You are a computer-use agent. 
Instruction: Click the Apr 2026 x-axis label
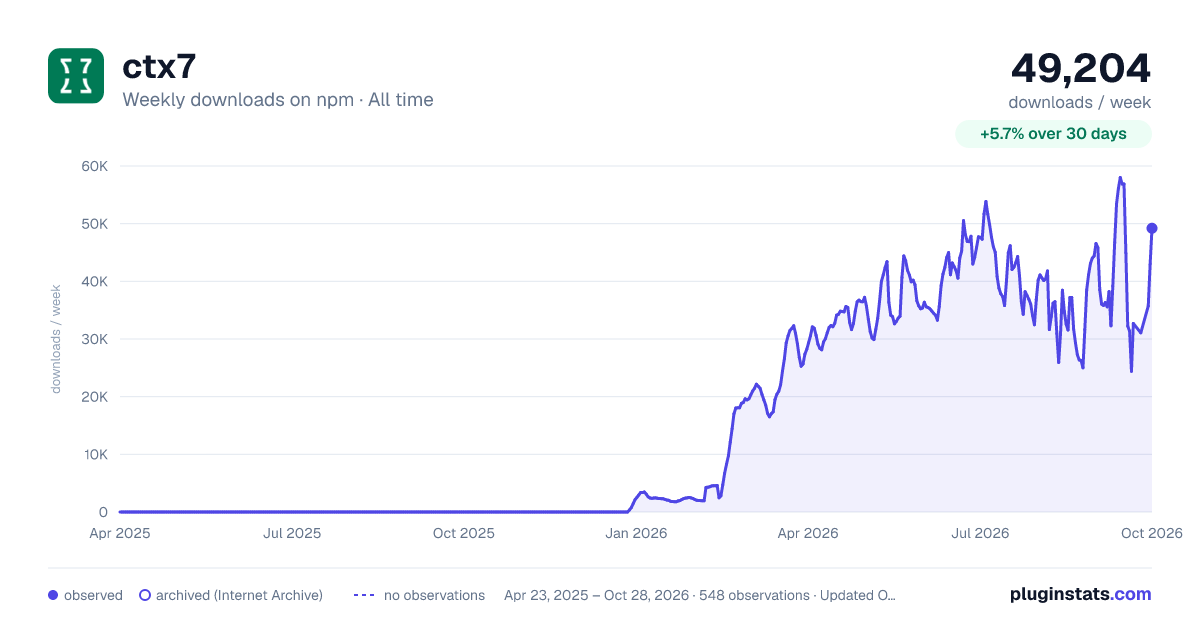click(x=808, y=534)
